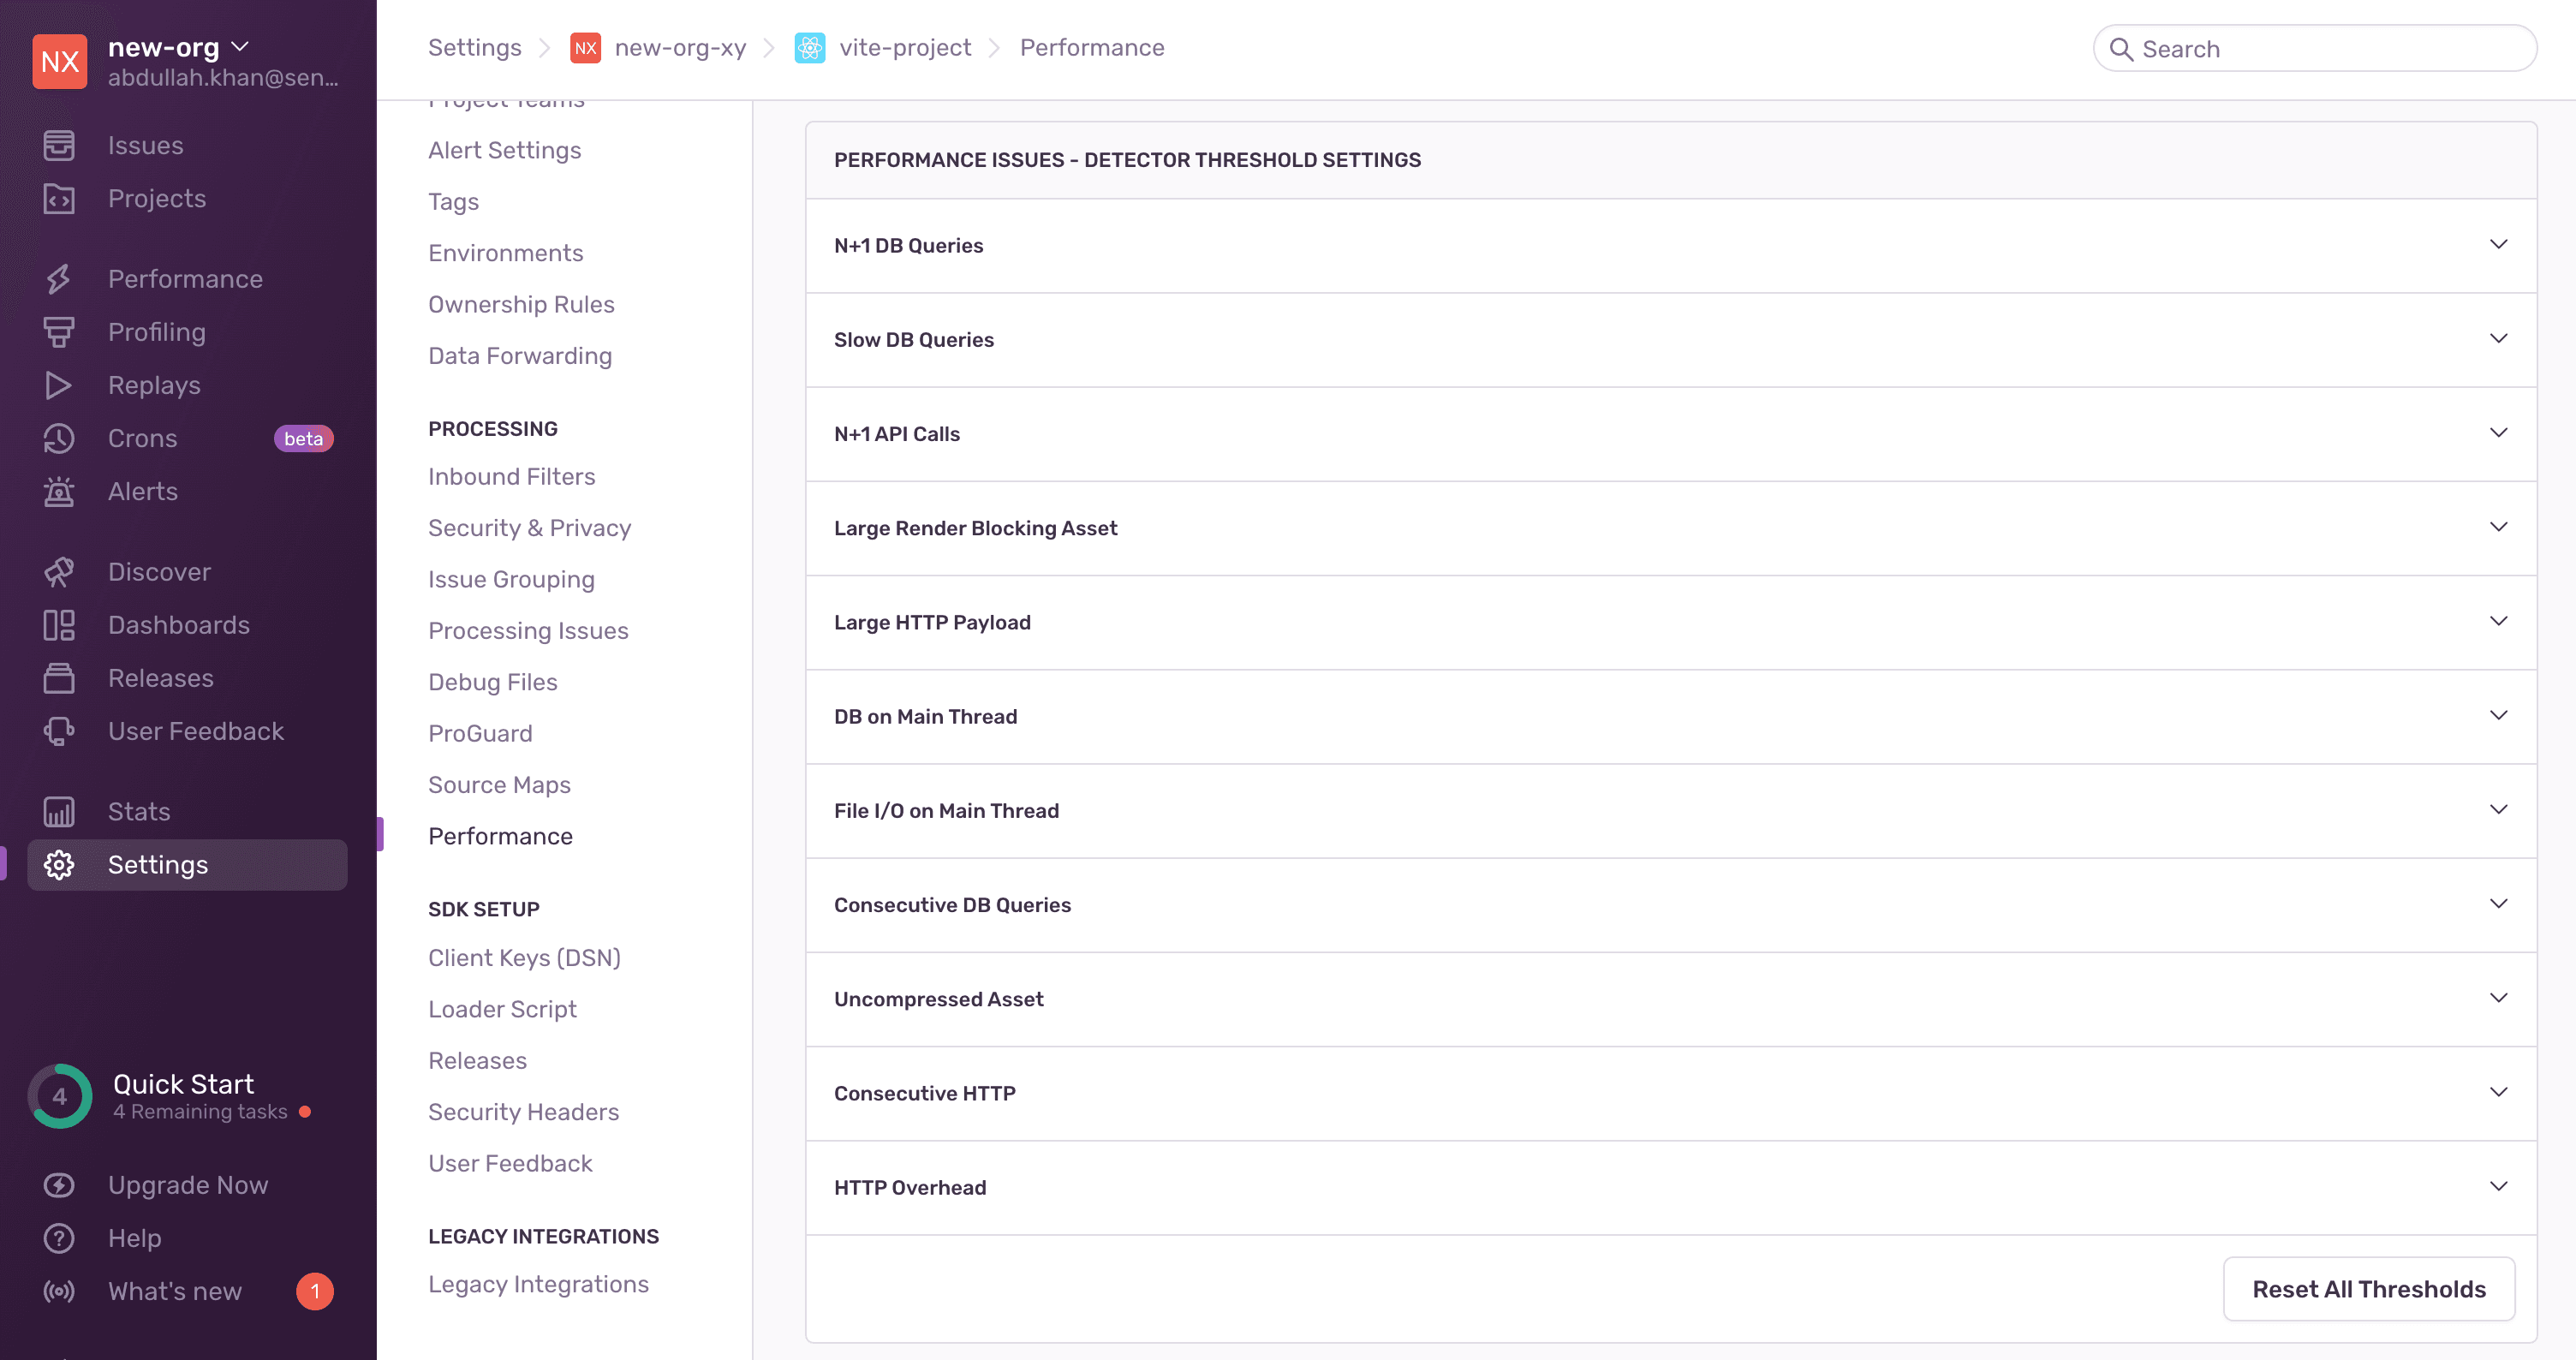Click the Reset All Thresholds button

(2369, 1289)
